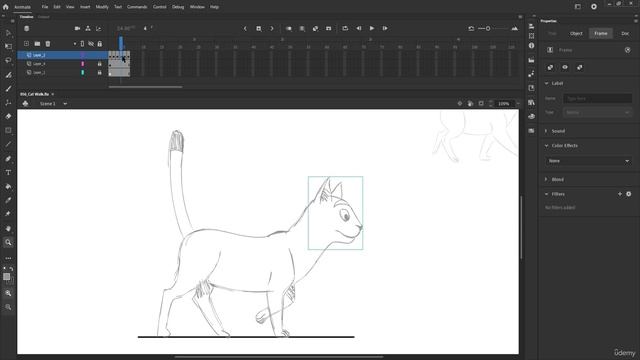Toggle show/hide all layers column header

(91, 44)
